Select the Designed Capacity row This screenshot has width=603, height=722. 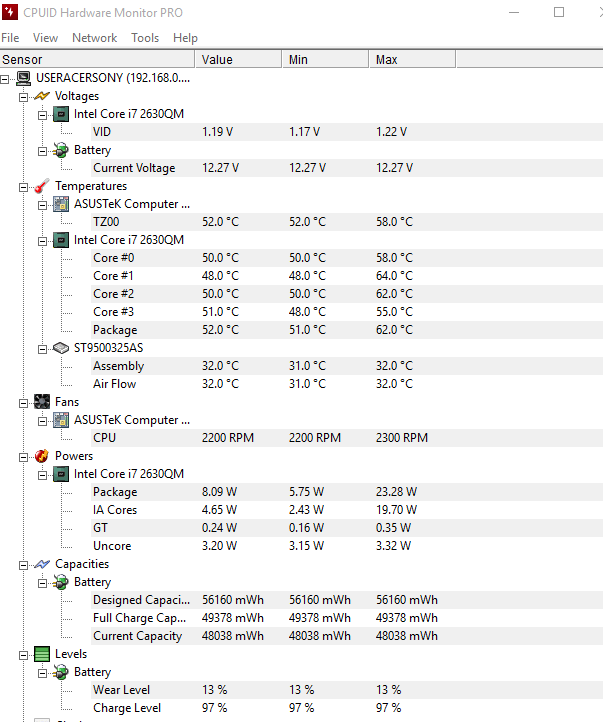point(347,600)
